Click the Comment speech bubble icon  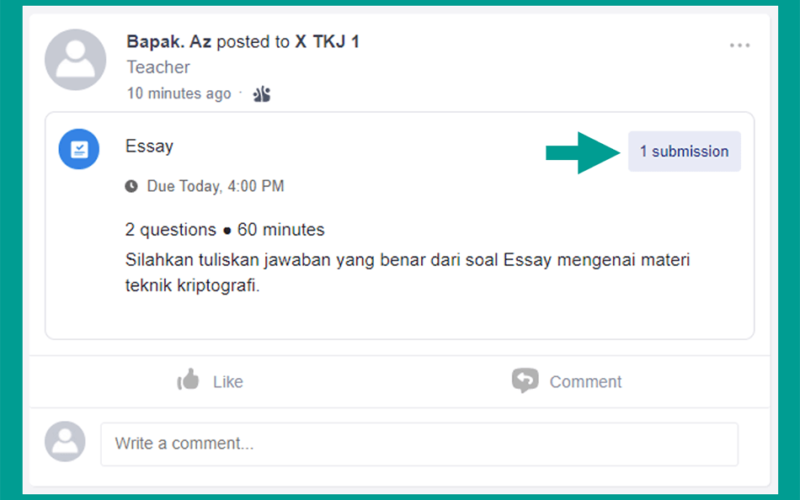coord(525,381)
